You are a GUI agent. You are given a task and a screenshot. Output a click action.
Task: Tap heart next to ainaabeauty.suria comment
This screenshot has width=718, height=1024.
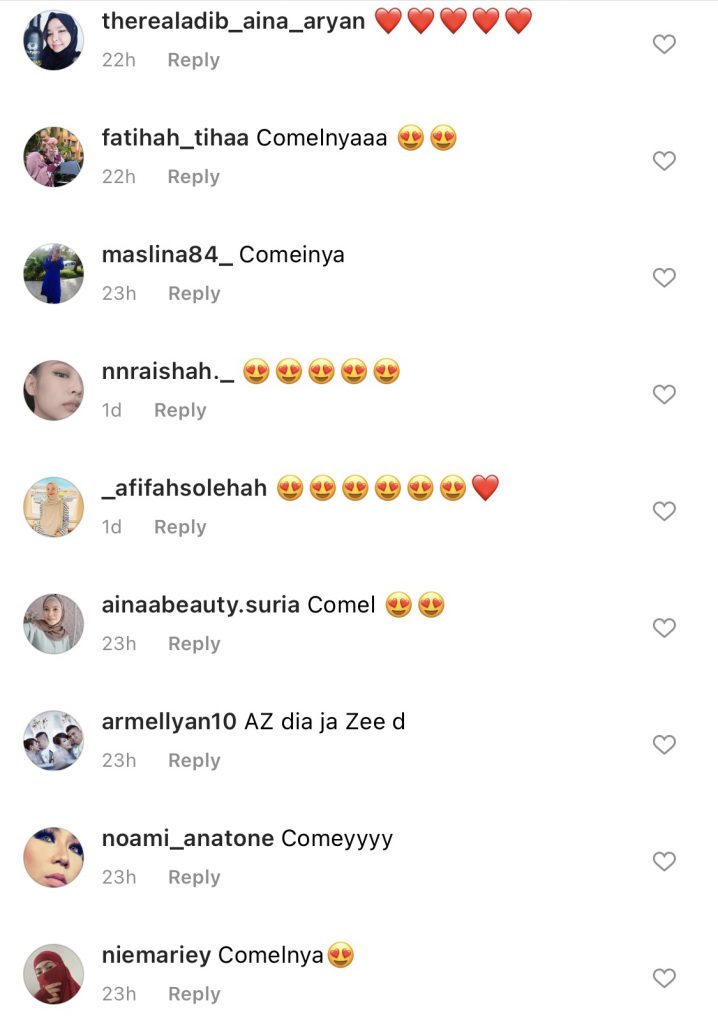click(664, 628)
